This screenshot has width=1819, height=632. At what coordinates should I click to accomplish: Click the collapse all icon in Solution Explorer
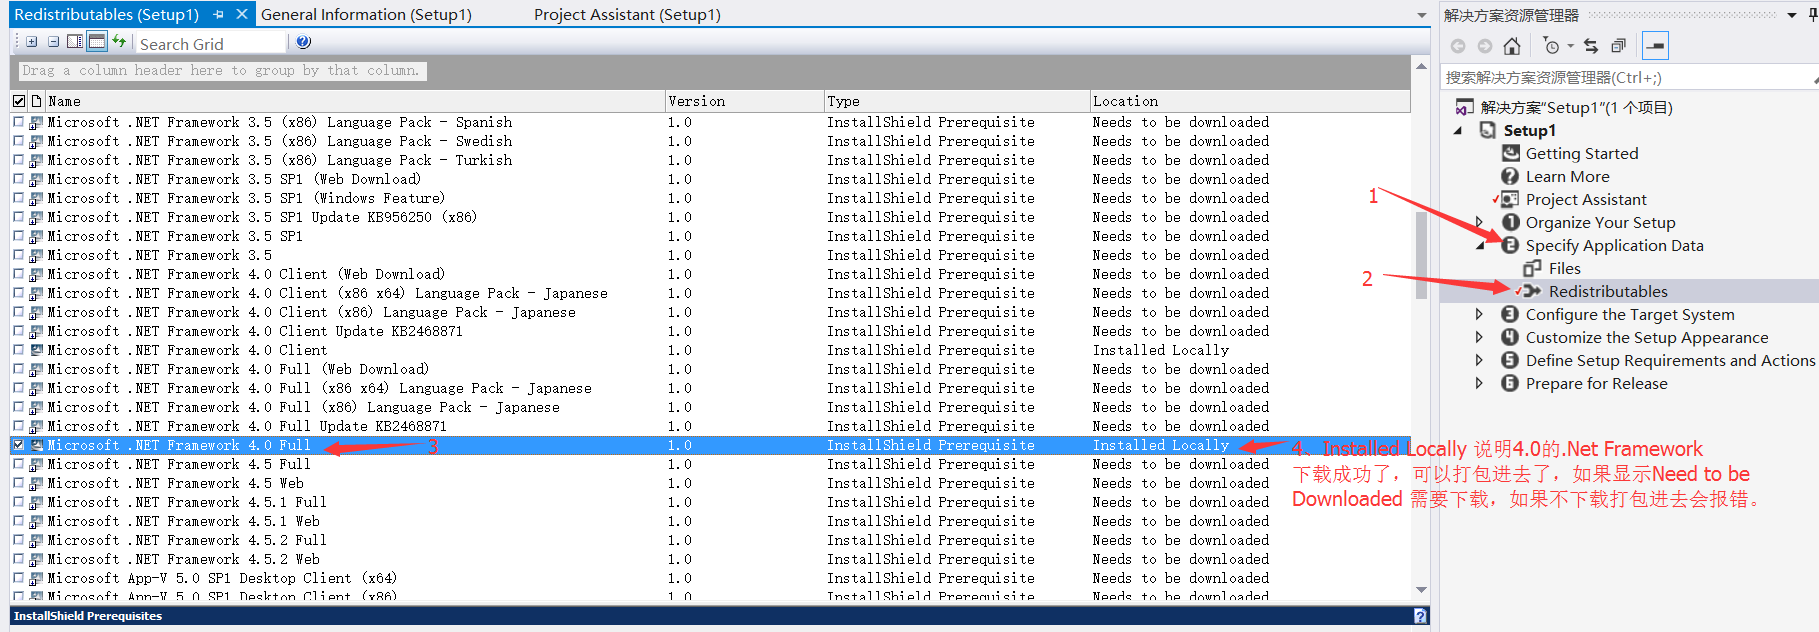(x=1618, y=46)
